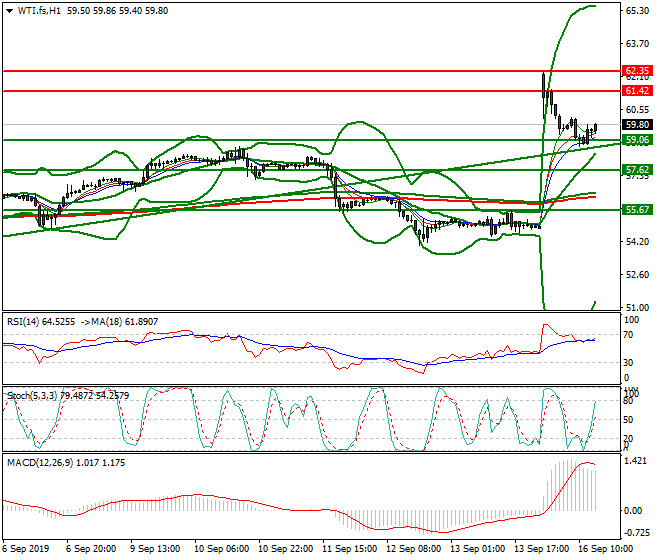The image size is (660, 560).
Task: Click the 65.30 value on price axis
Action: [637, 11]
